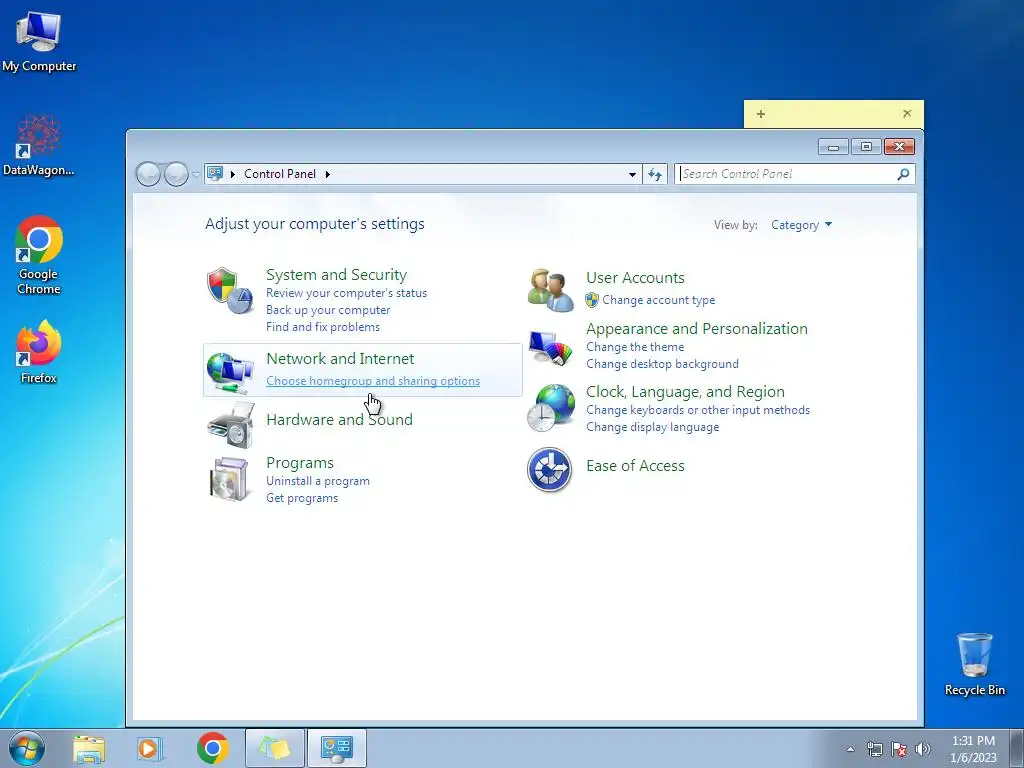The image size is (1024, 768).
Task: Click Appearance and Personalization monitor icon
Action: pyautogui.click(x=550, y=347)
